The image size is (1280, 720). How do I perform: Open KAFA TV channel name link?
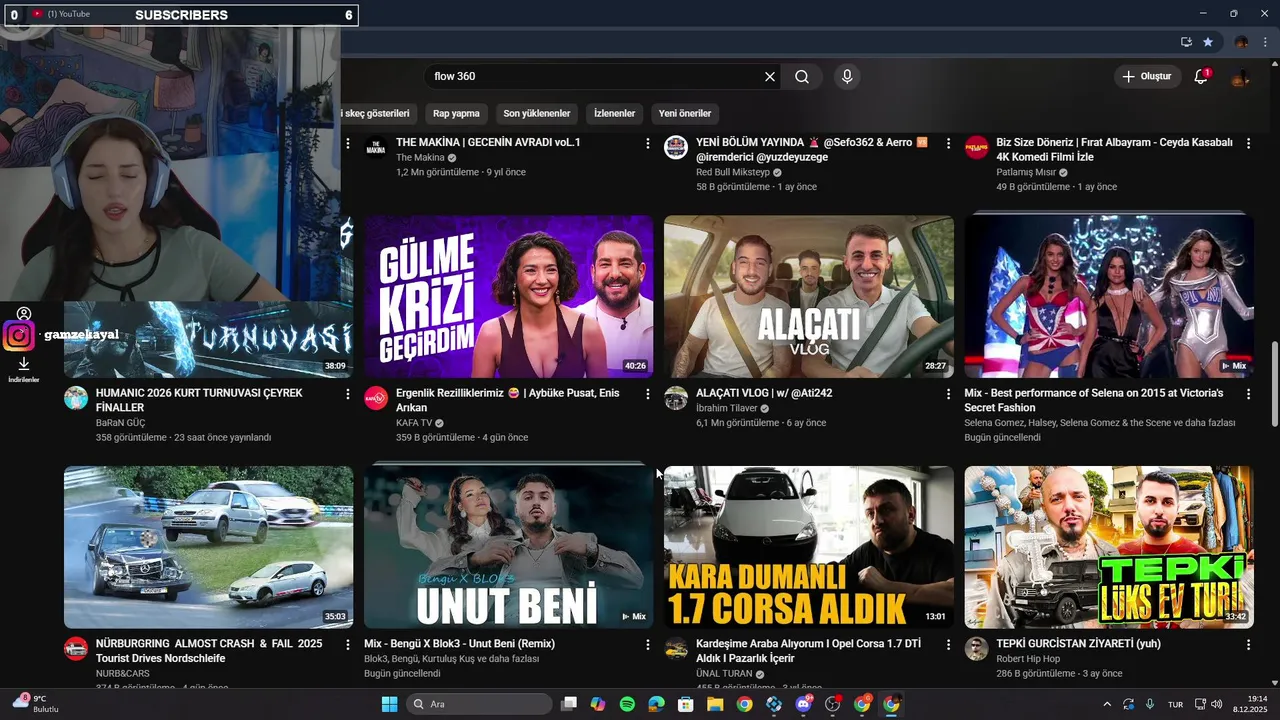click(414, 423)
